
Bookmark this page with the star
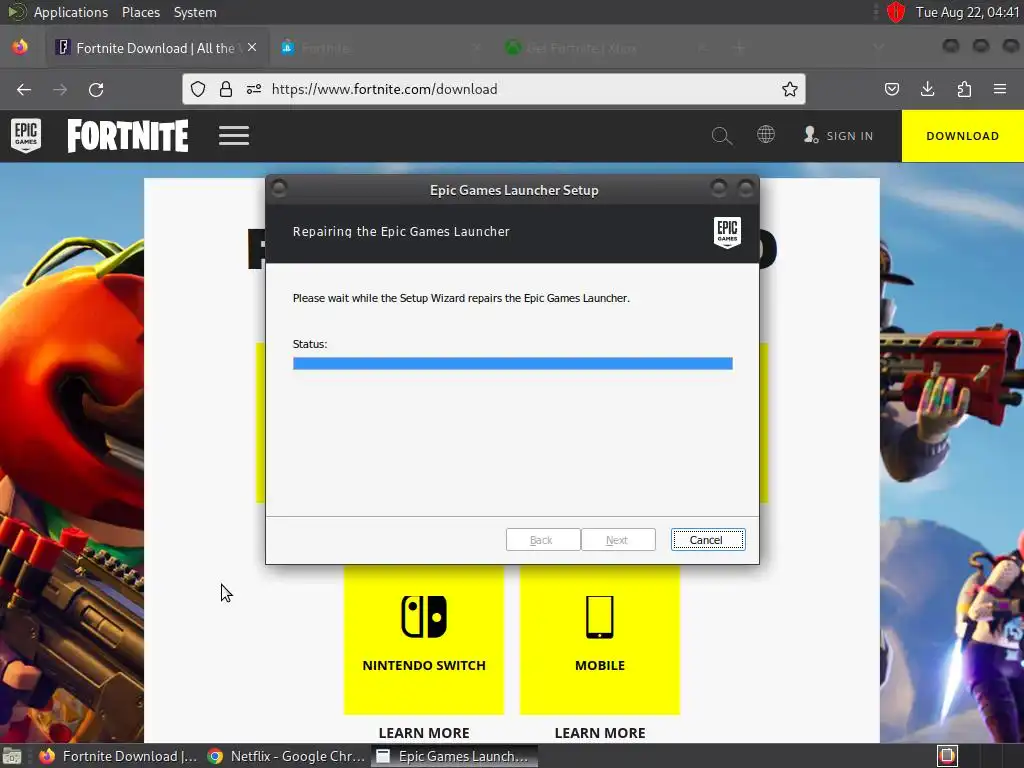click(x=790, y=89)
